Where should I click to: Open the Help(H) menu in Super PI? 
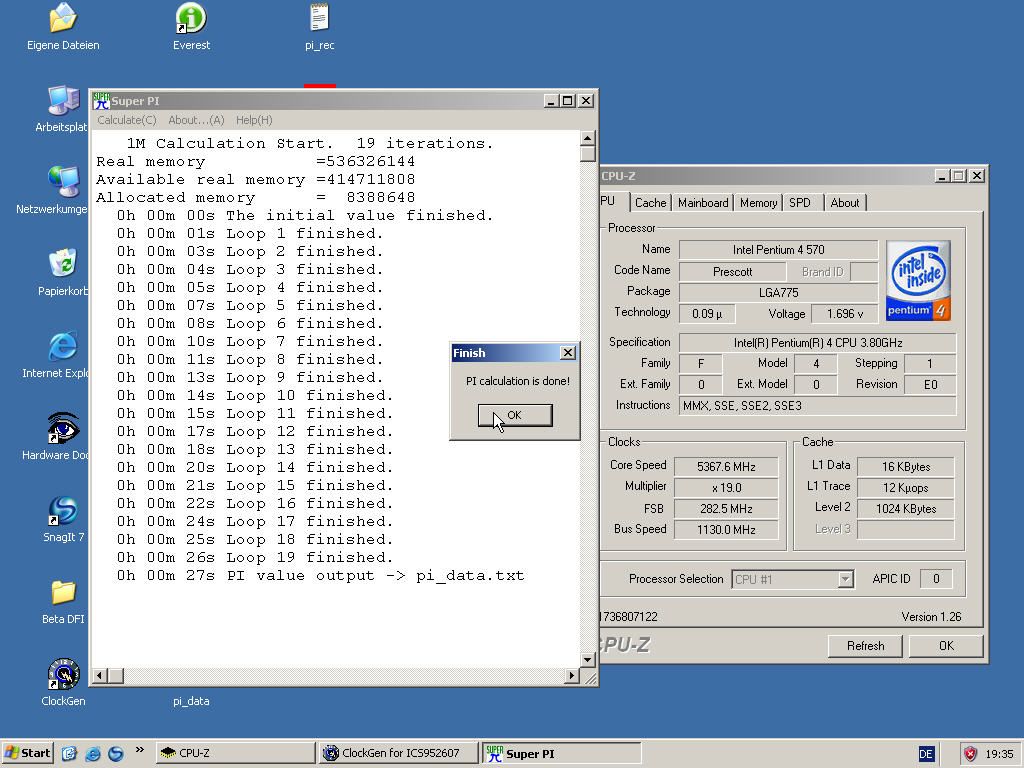[254, 120]
